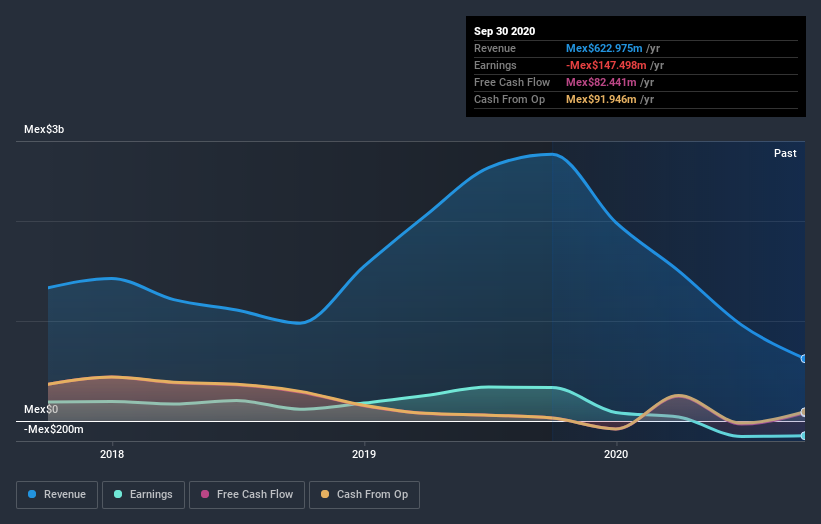
Task: Click cash from op value Mex$91.946m
Action: pyautogui.click(x=601, y=99)
